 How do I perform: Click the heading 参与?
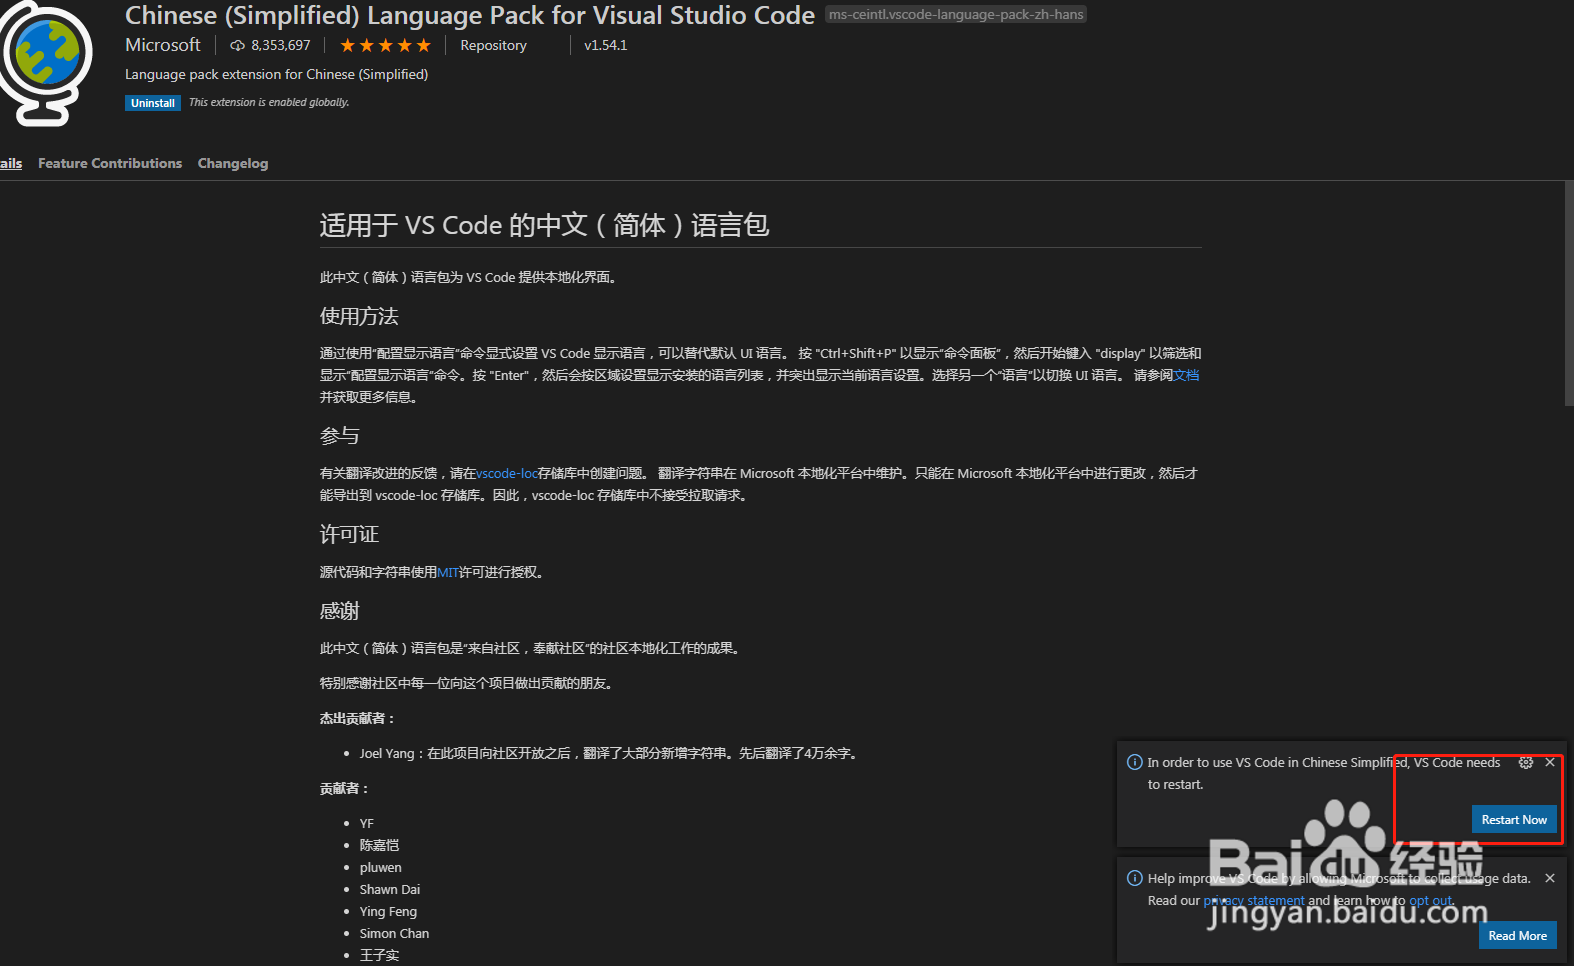(339, 435)
